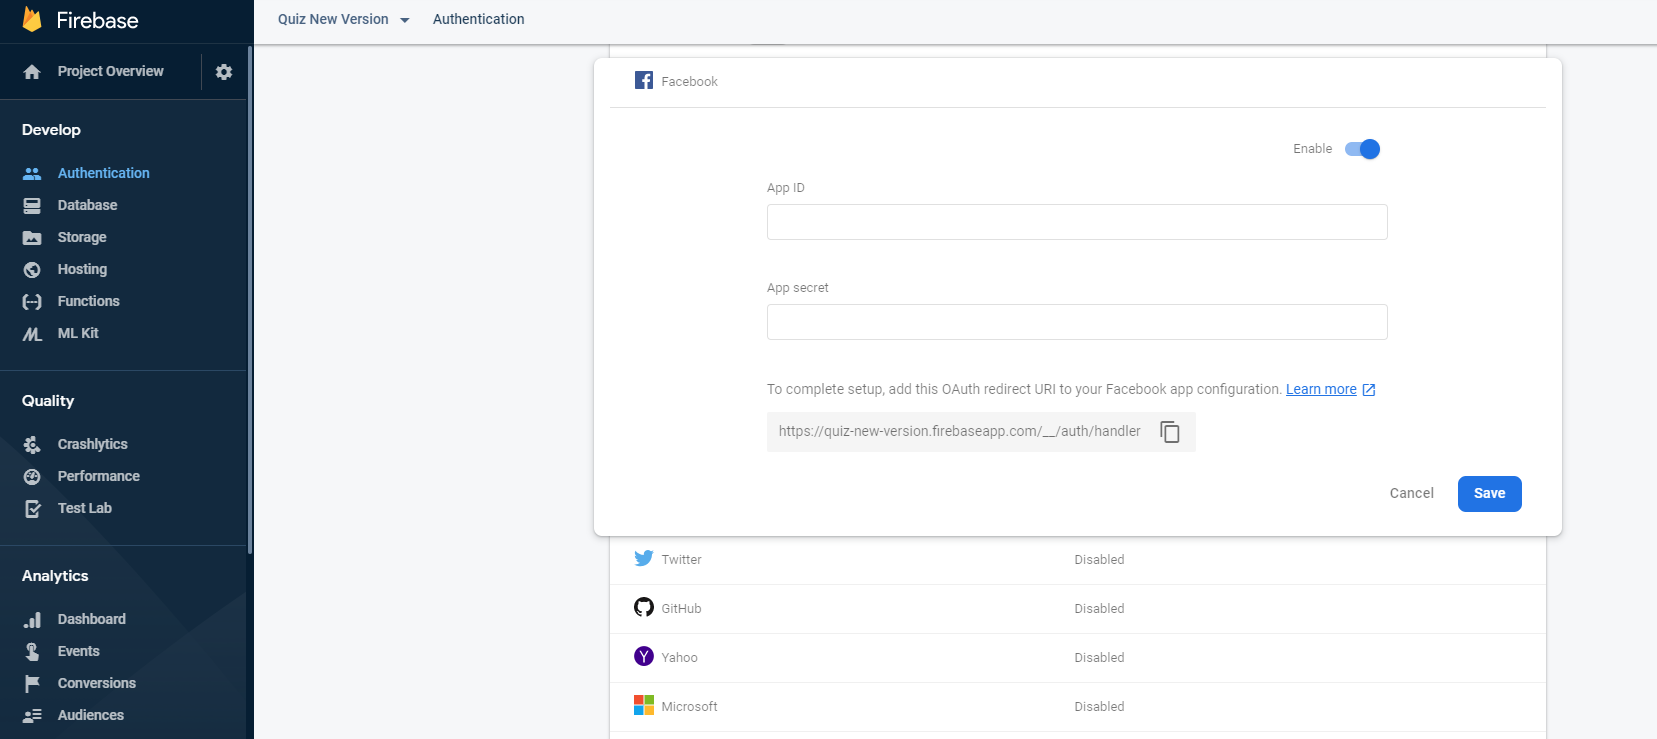Click the Crashlytics sidebar icon
This screenshot has width=1657, height=739.
click(x=32, y=444)
